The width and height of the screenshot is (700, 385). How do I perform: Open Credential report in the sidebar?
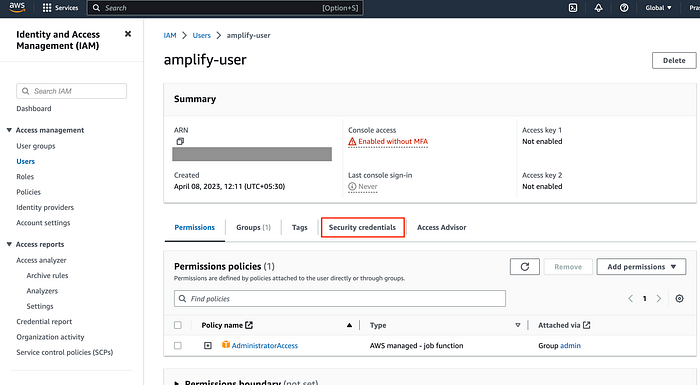44,322
